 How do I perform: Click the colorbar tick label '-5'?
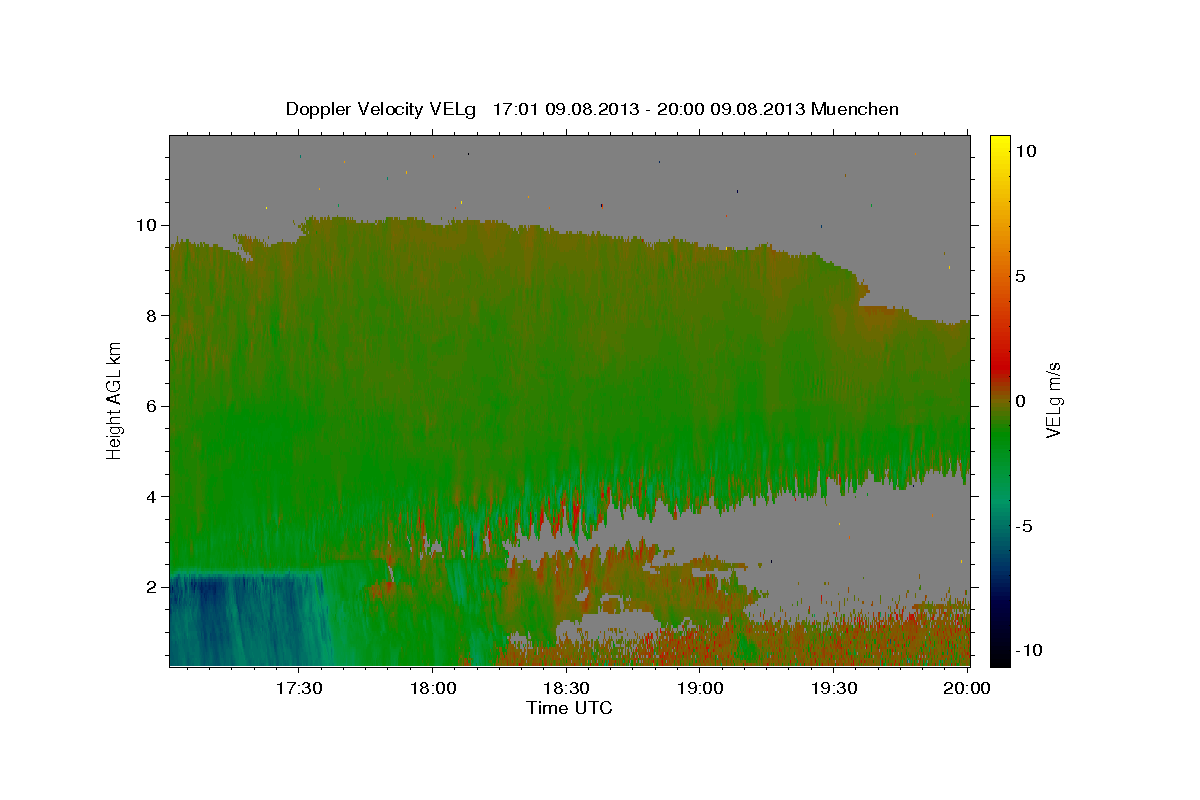pos(1024,526)
